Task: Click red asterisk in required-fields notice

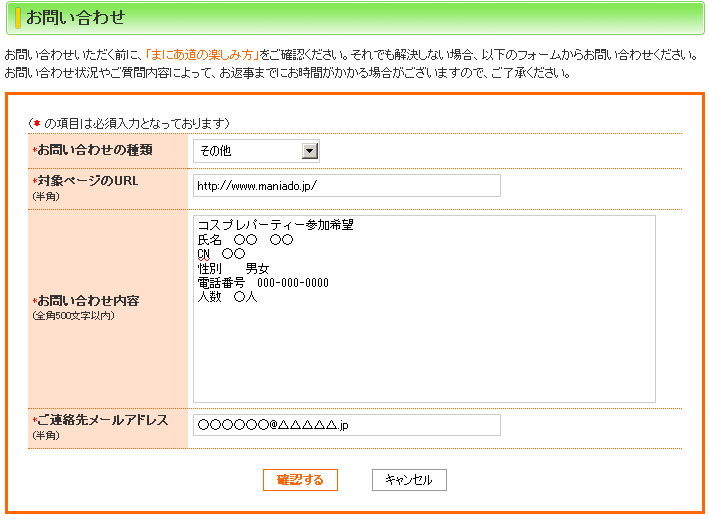Action: (x=36, y=123)
